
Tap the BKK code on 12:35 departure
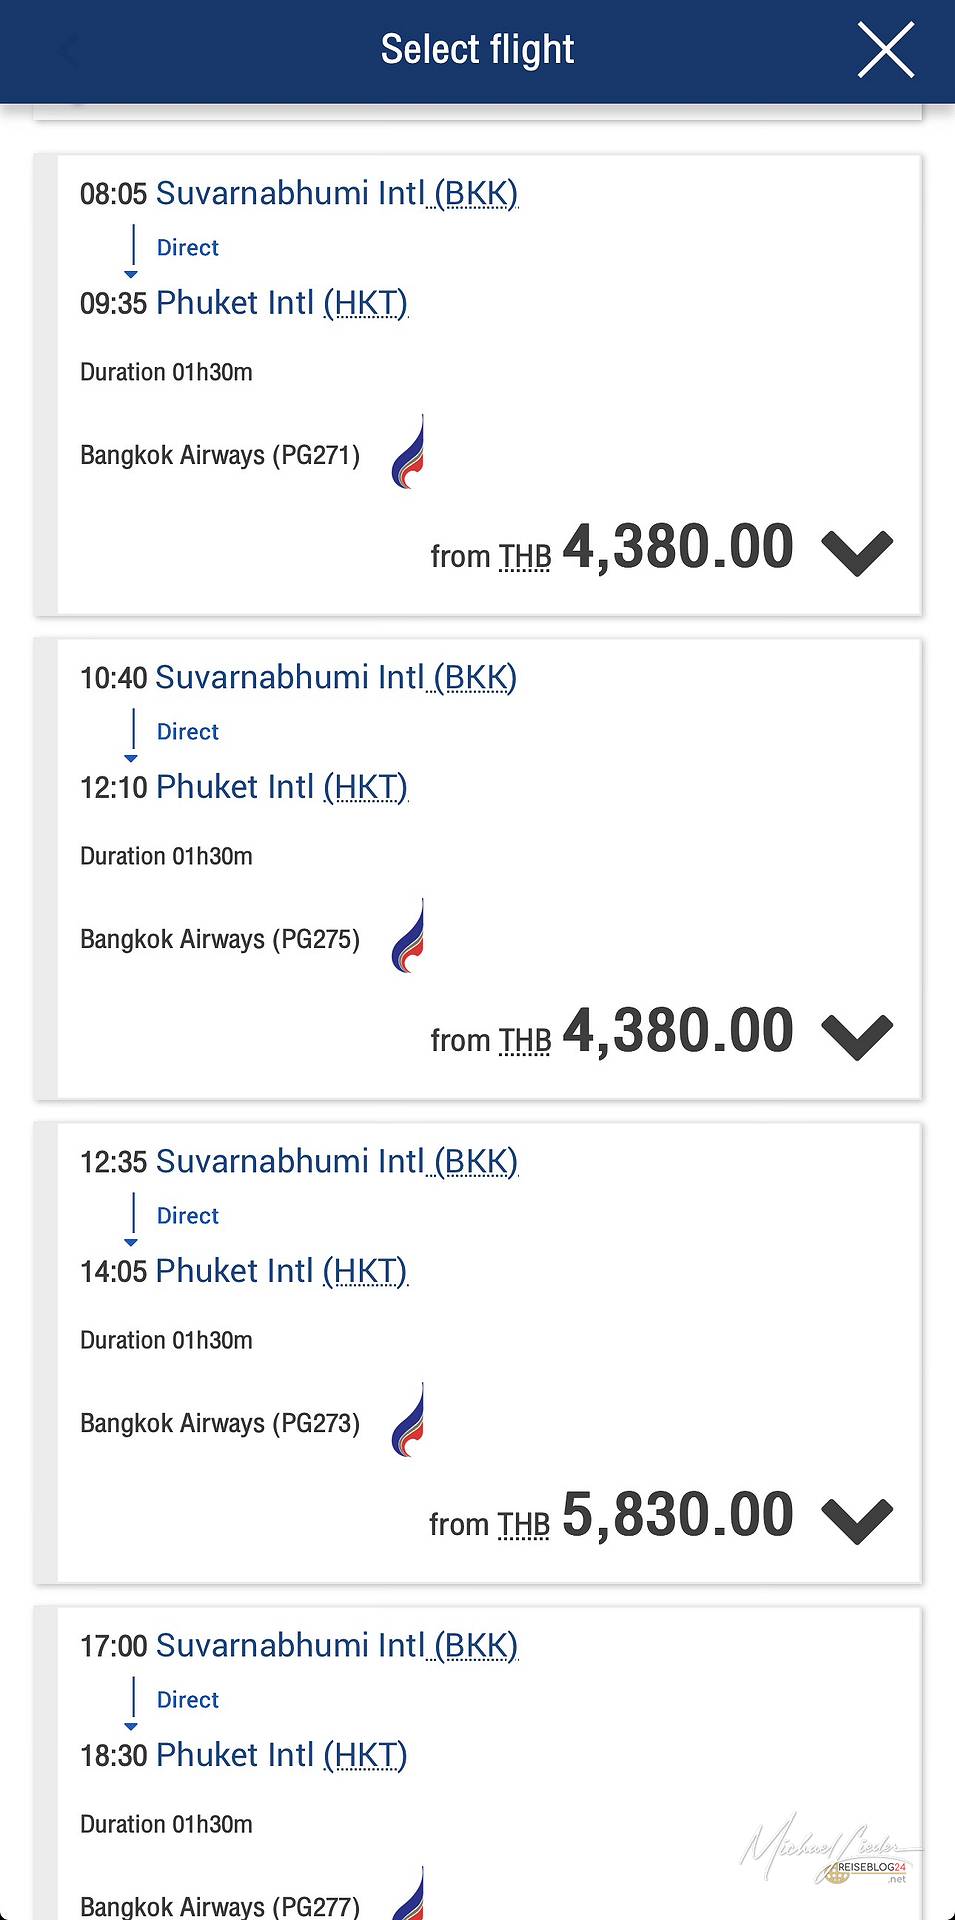point(476,1161)
